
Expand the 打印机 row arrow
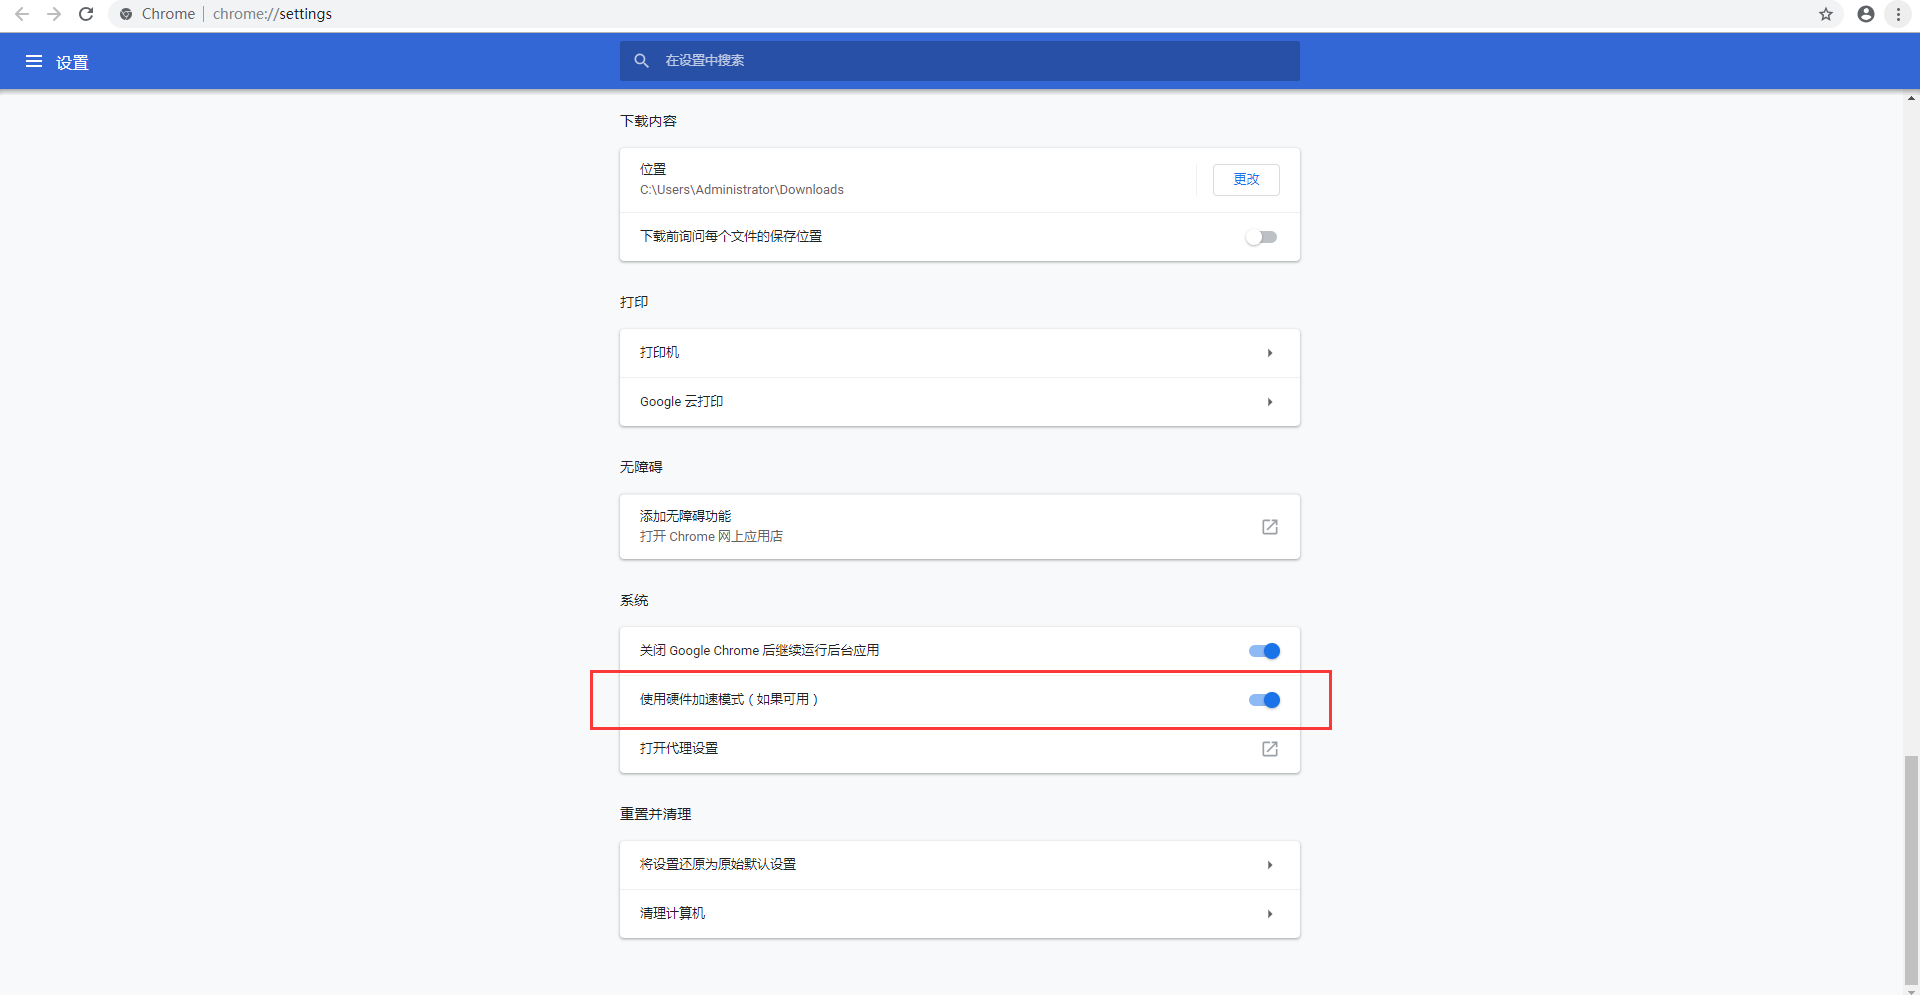pos(1269,353)
